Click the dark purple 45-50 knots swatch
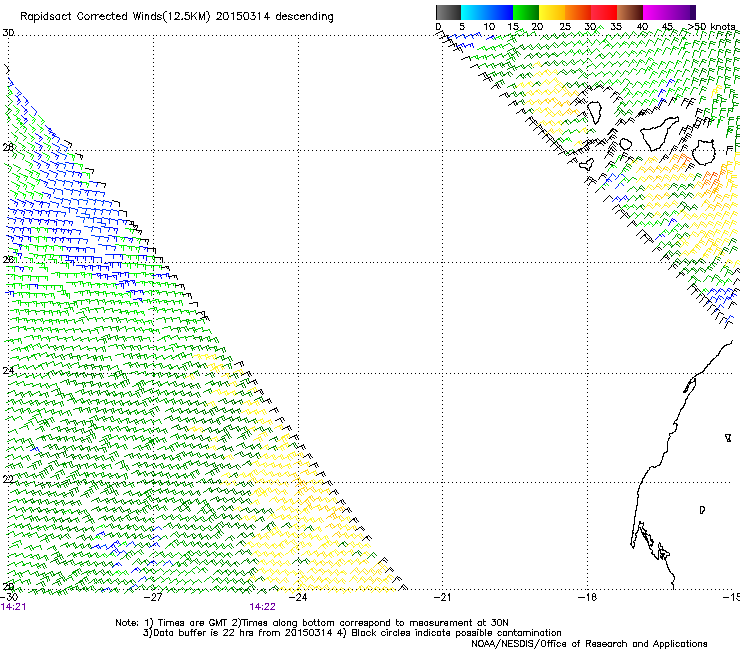This screenshot has height=650, width=740. (x=682, y=12)
